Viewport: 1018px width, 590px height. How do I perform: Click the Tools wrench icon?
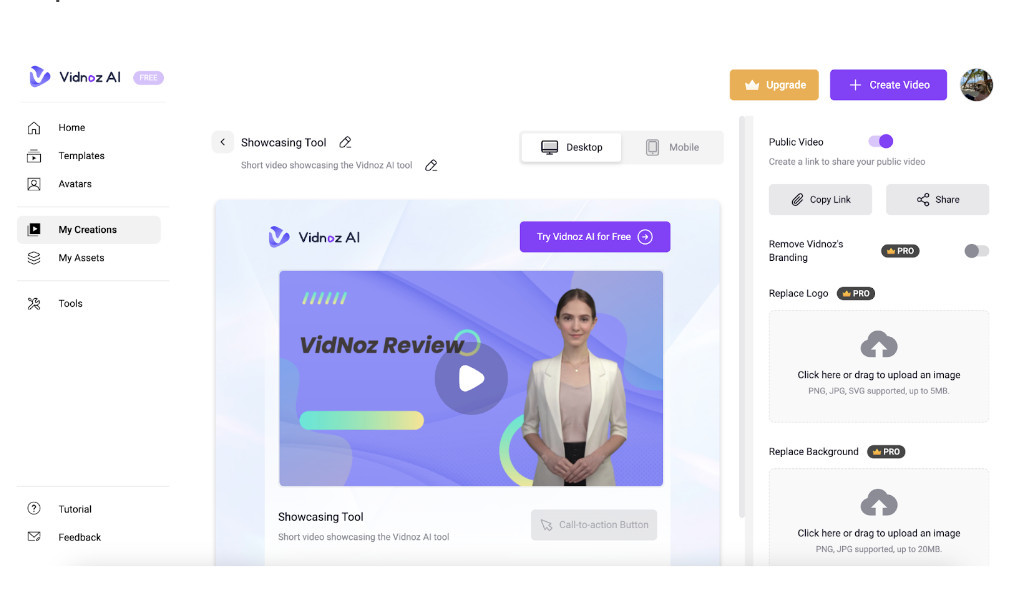click(x=34, y=303)
